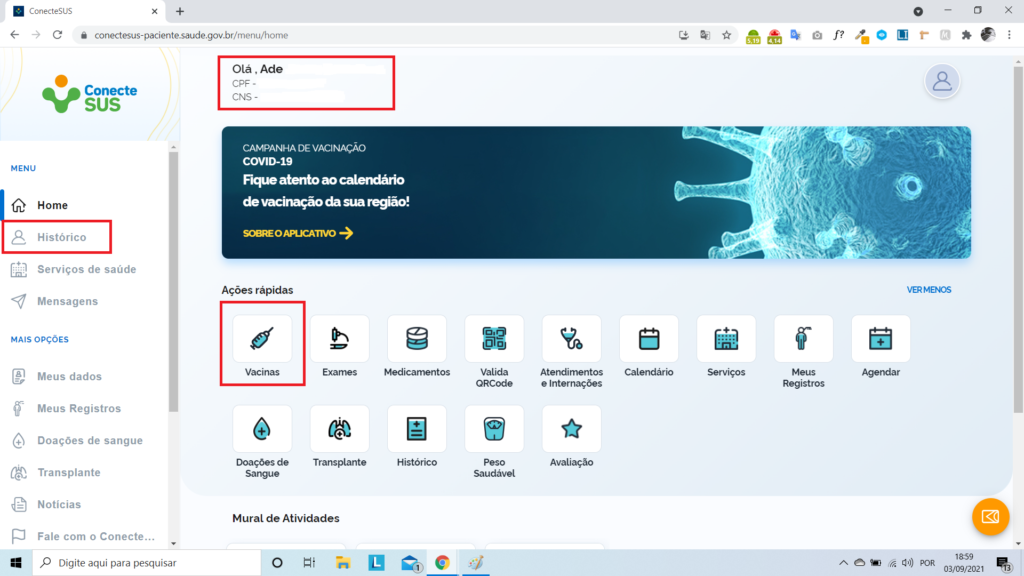Open the Vacinas quick action
This screenshot has height=576, width=1024.
[262, 339]
